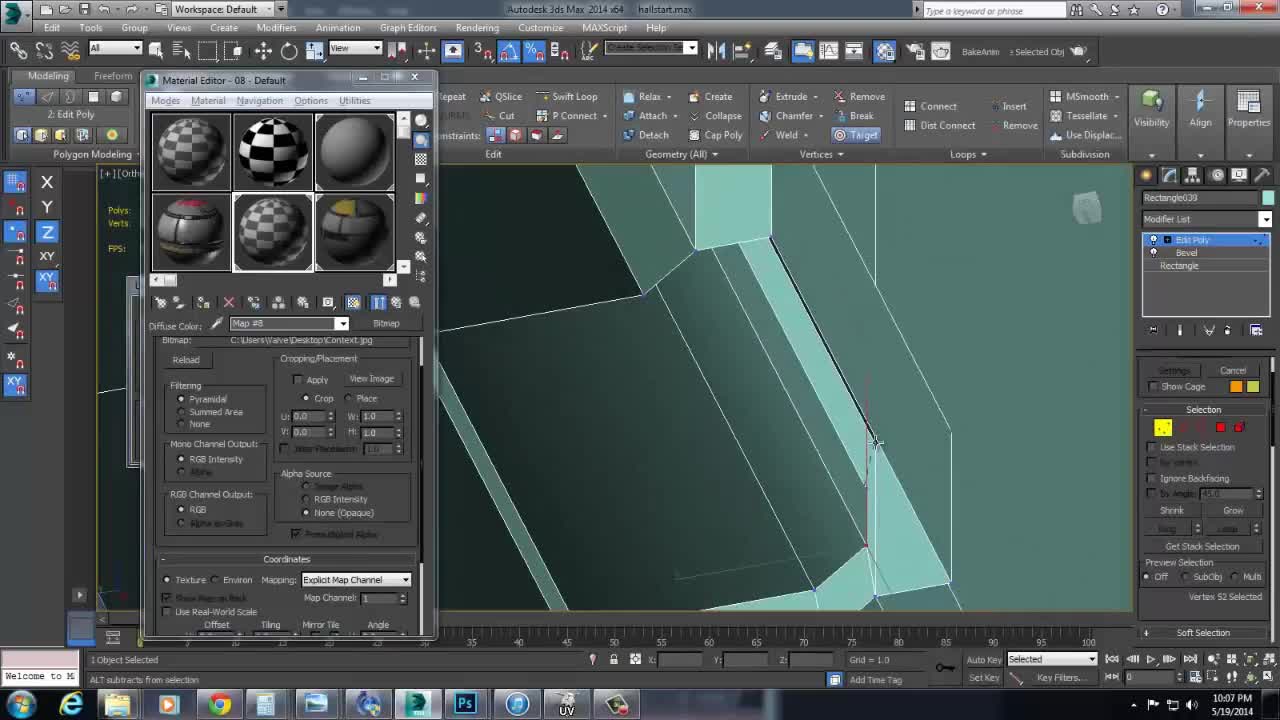Click Delete material icon in Material Editor
Image resolution: width=1280 pixels, height=720 pixels.
click(229, 302)
